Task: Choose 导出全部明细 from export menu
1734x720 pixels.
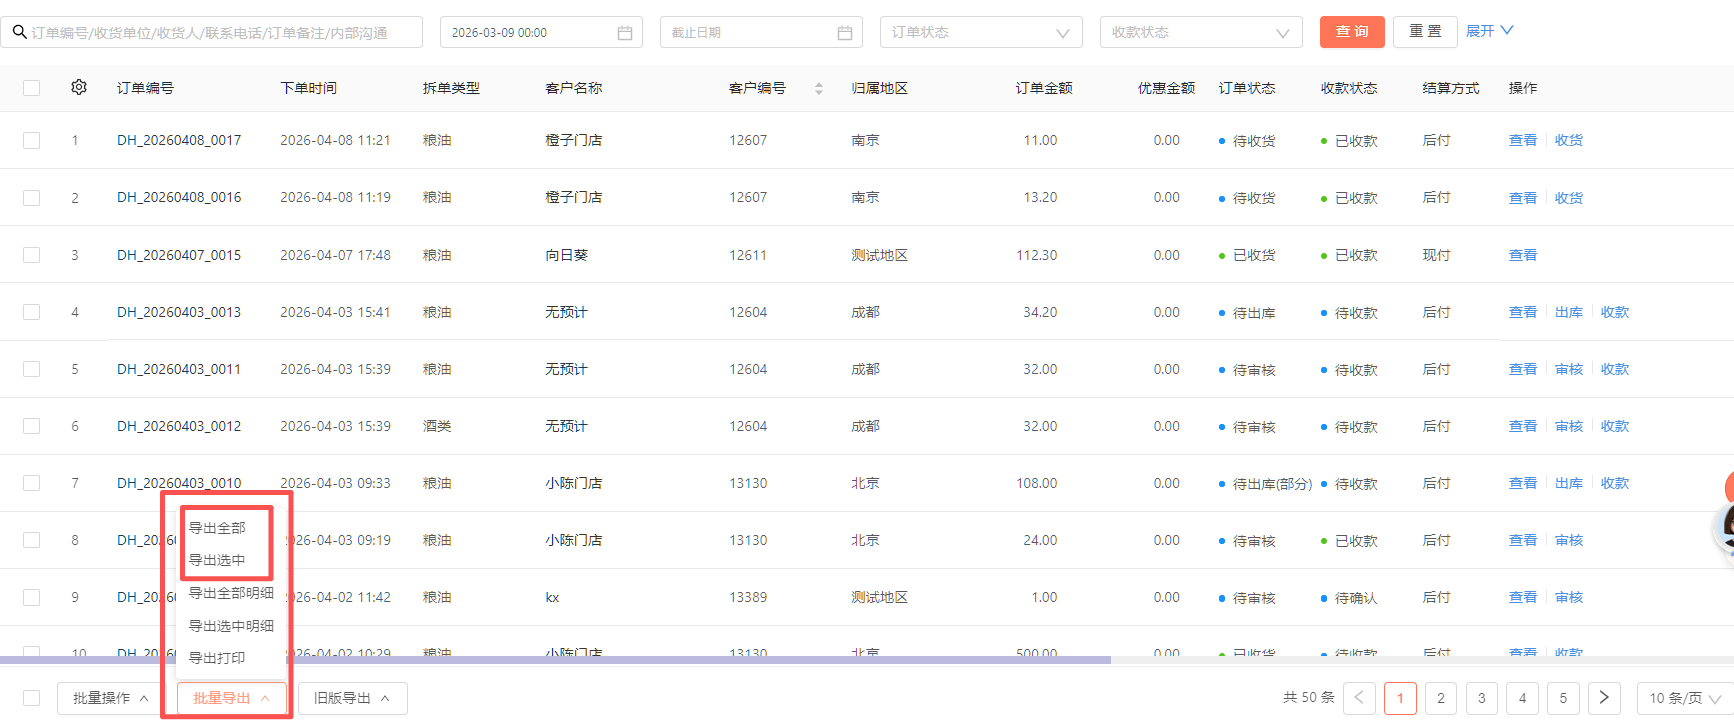Action: coord(231,593)
